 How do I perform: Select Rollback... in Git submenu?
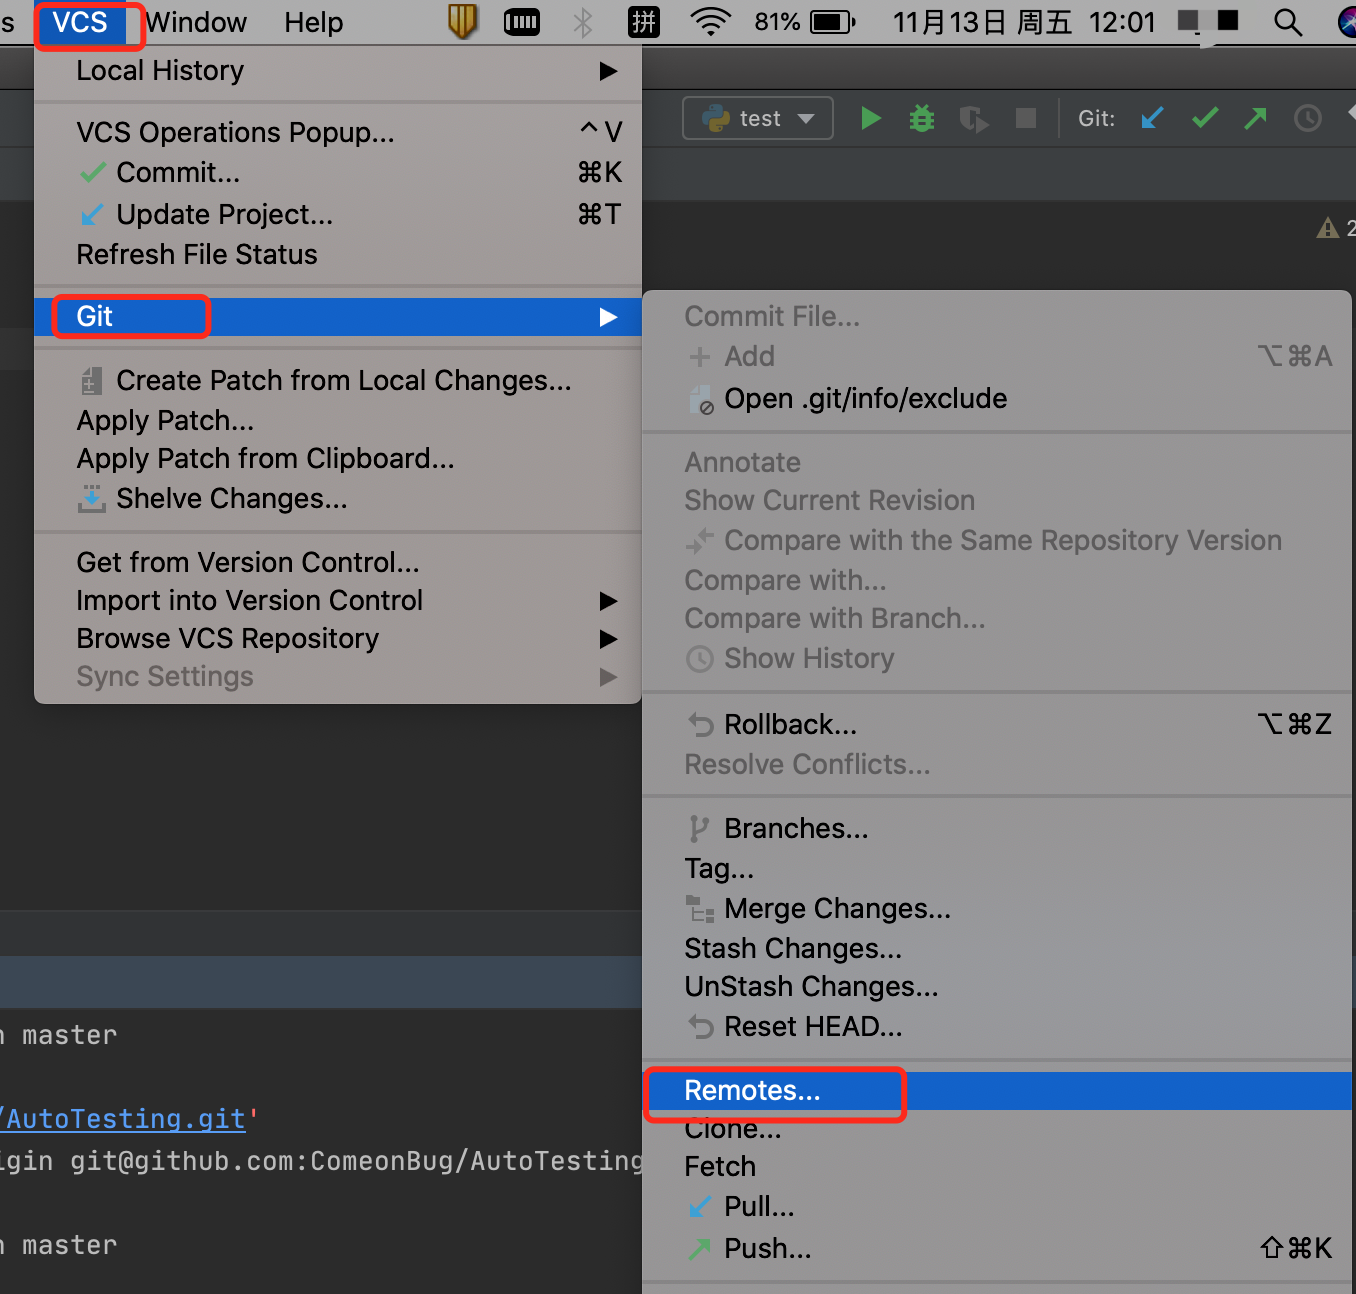998,725
